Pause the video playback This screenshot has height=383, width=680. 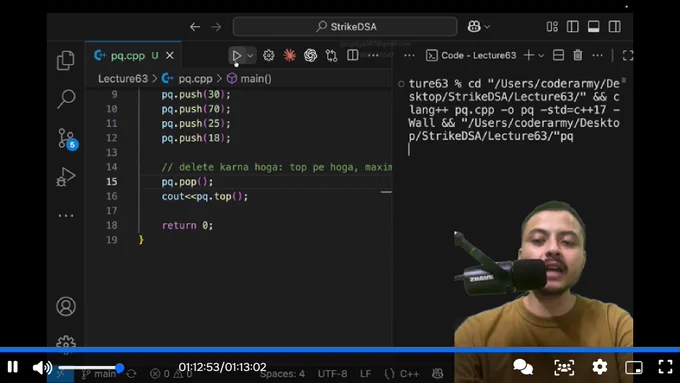[x=13, y=367]
